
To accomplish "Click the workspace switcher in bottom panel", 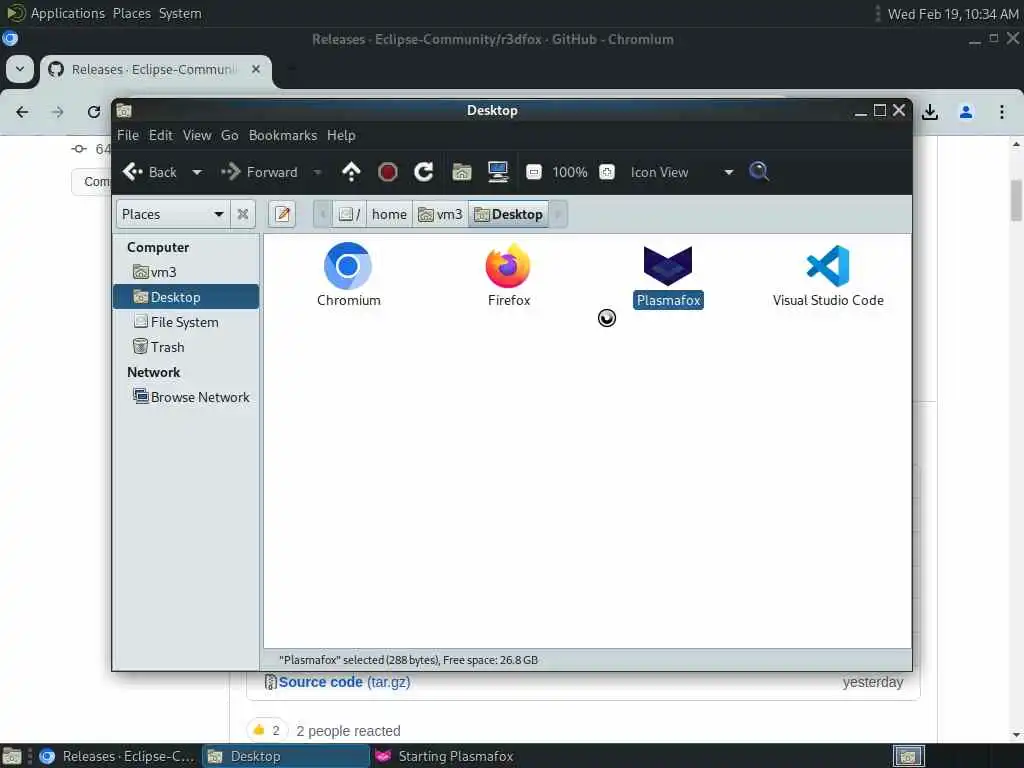I will tap(908, 756).
